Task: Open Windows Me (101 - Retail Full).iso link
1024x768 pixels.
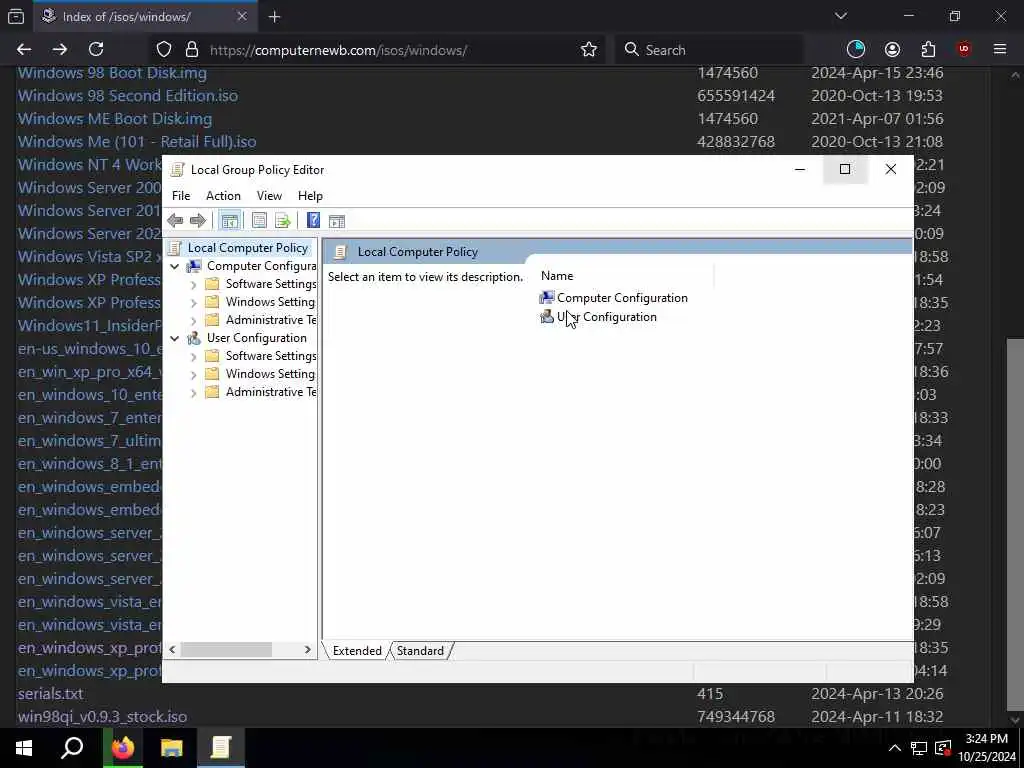Action: [136, 142]
